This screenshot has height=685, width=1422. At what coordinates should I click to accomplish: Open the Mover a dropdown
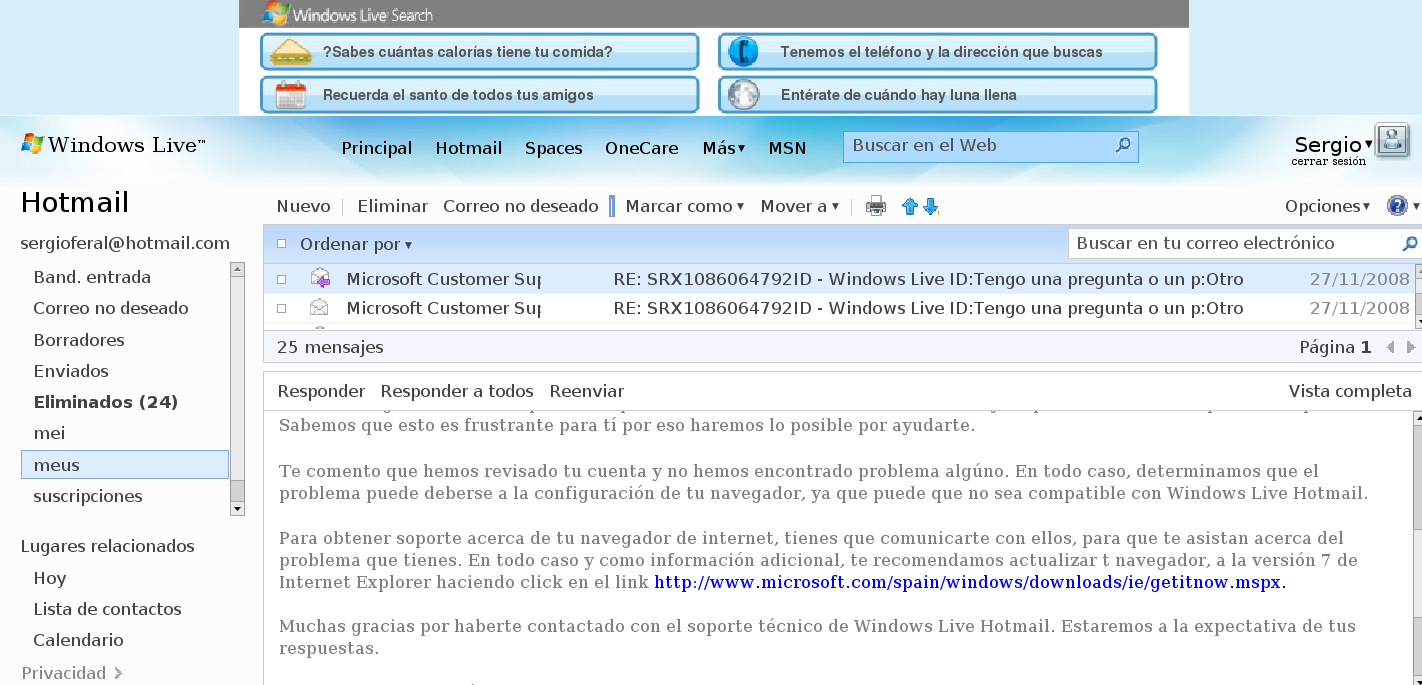pyautogui.click(x=799, y=206)
